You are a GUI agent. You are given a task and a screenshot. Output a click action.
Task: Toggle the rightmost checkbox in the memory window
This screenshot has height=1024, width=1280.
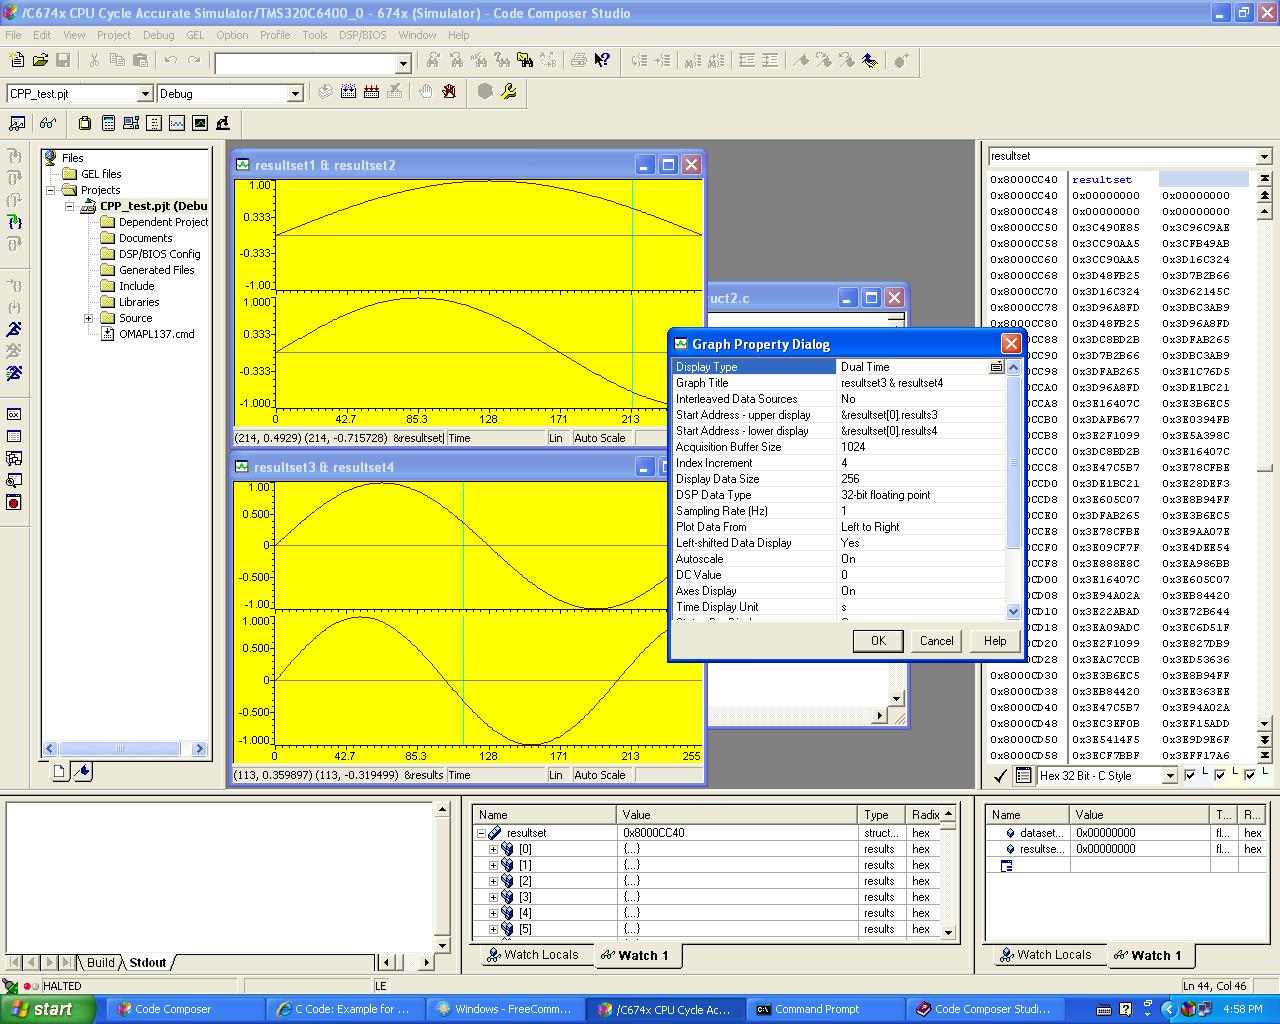click(x=1249, y=775)
